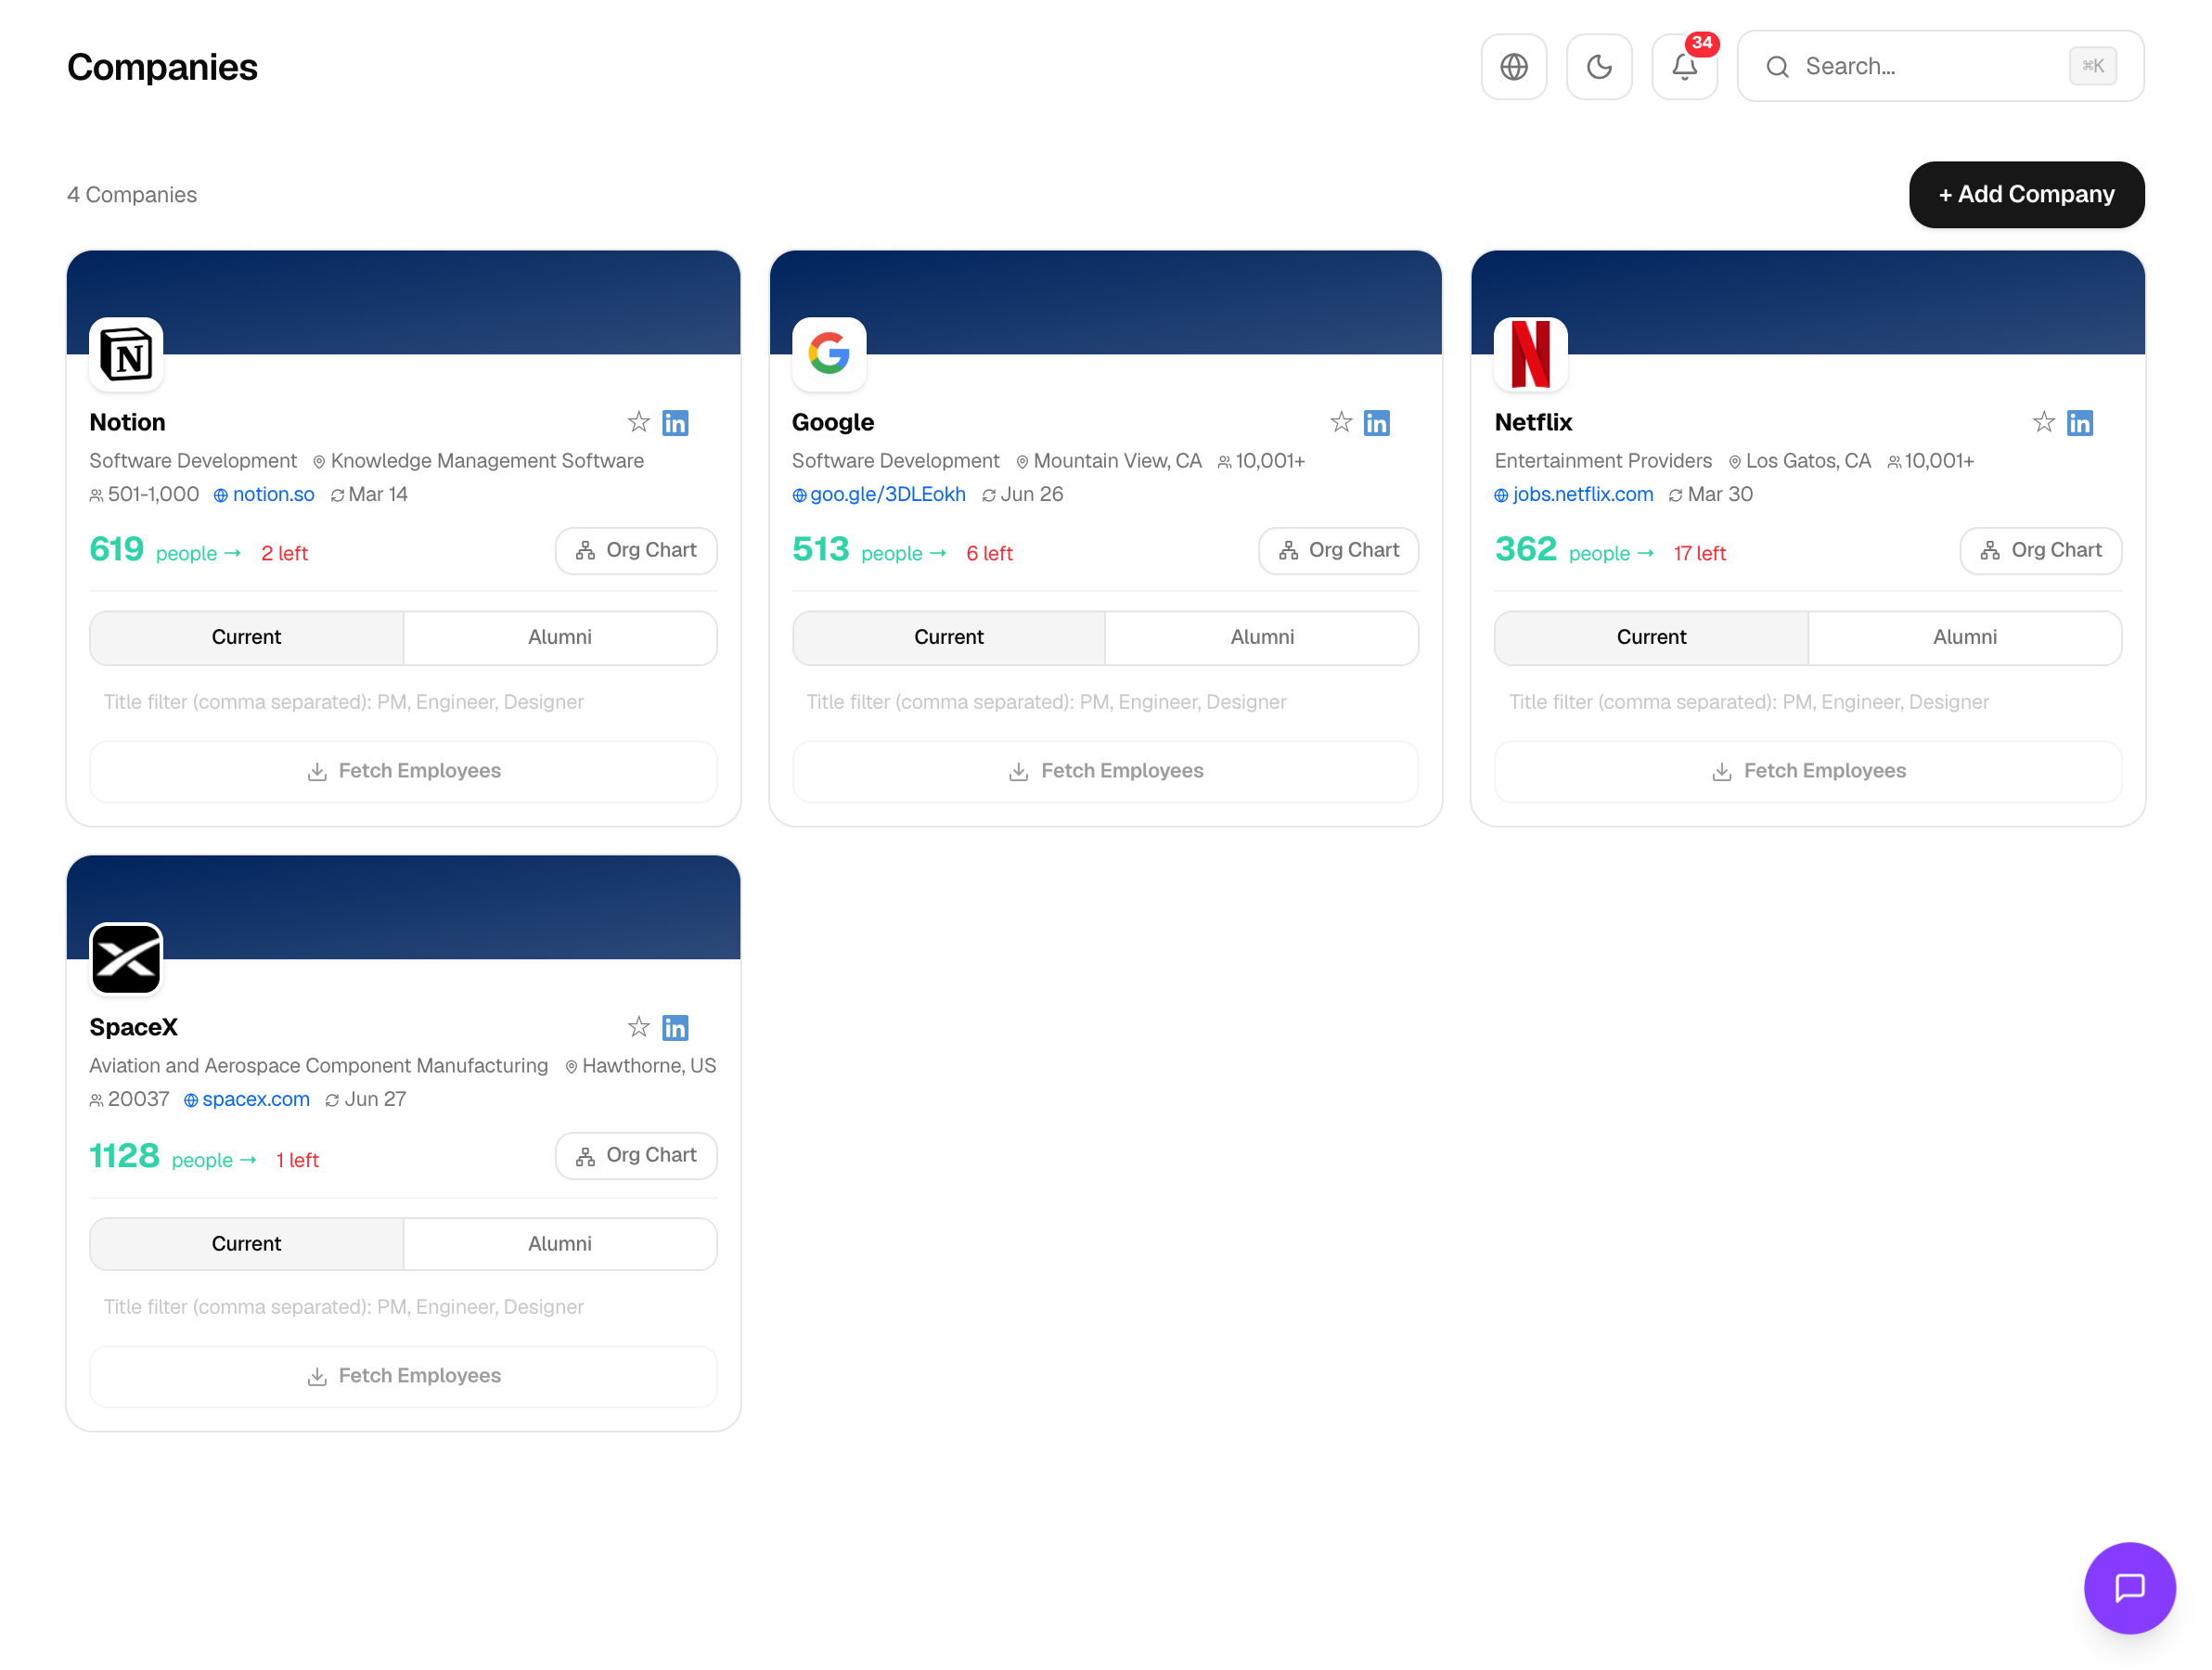Viewport: 2212px width, 1670px height.
Task: Open the goo.gle/3DLEokh link
Action: 879,494
